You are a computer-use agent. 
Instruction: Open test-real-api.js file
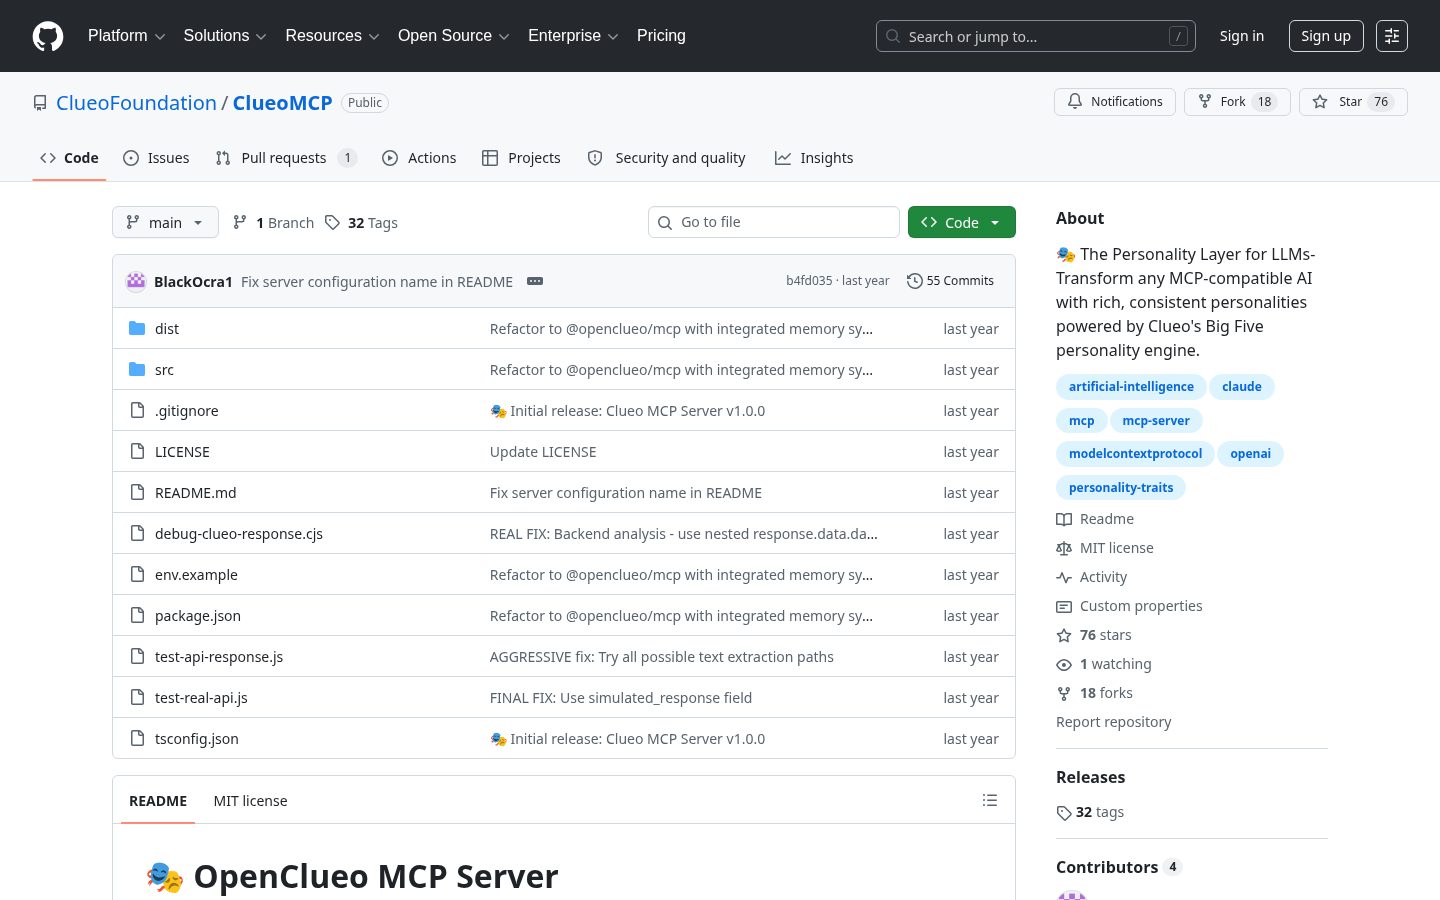coord(201,698)
